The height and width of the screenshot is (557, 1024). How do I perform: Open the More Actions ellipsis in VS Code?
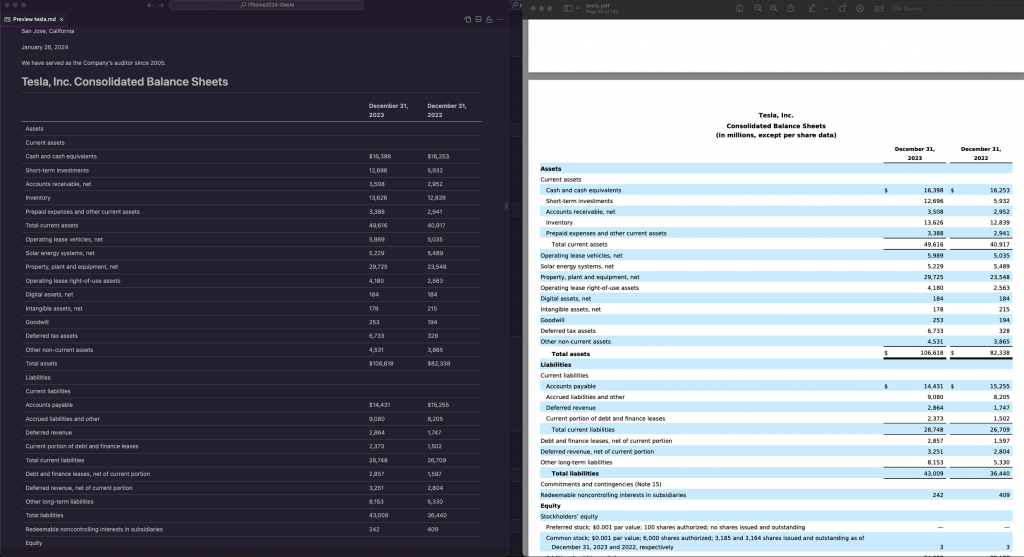tap(500, 20)
